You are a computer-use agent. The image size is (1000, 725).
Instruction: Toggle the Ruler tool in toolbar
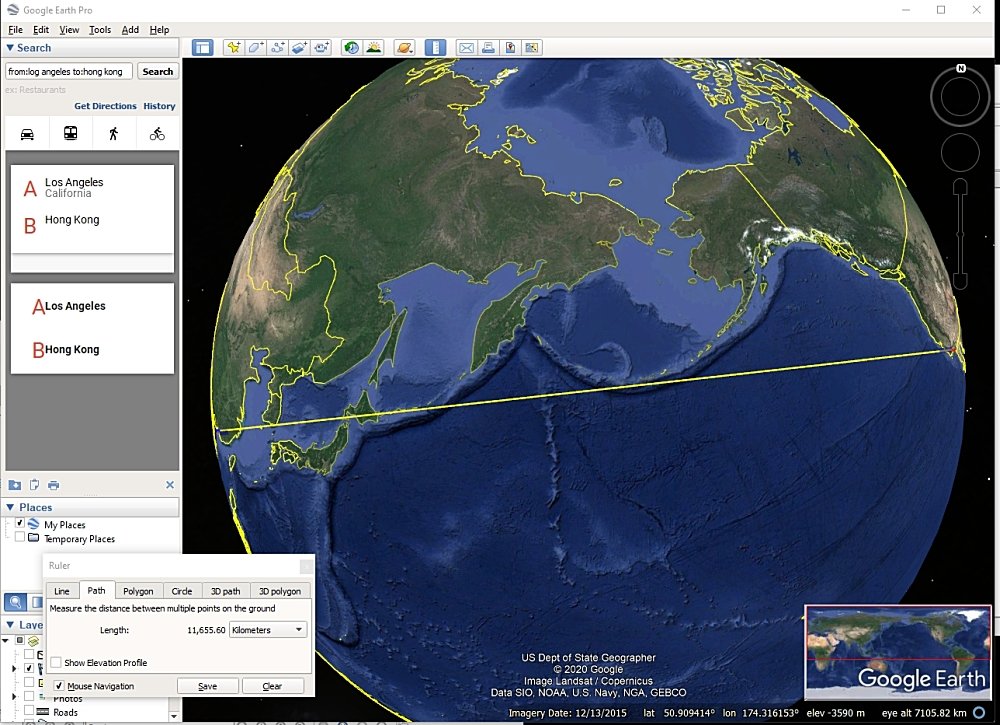point(436,48)
